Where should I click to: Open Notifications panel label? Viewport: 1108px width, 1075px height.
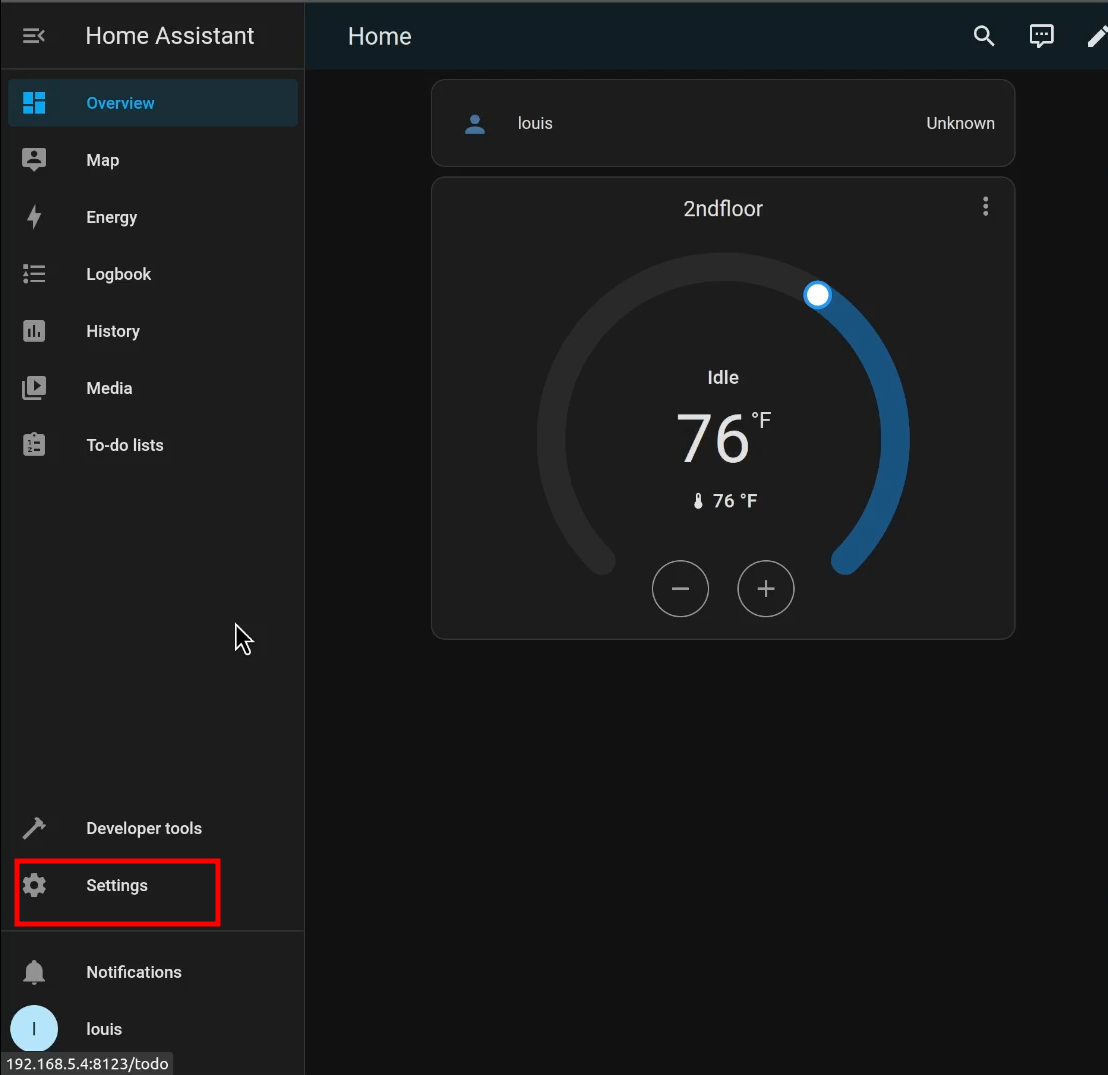click(x=134, y=972)
